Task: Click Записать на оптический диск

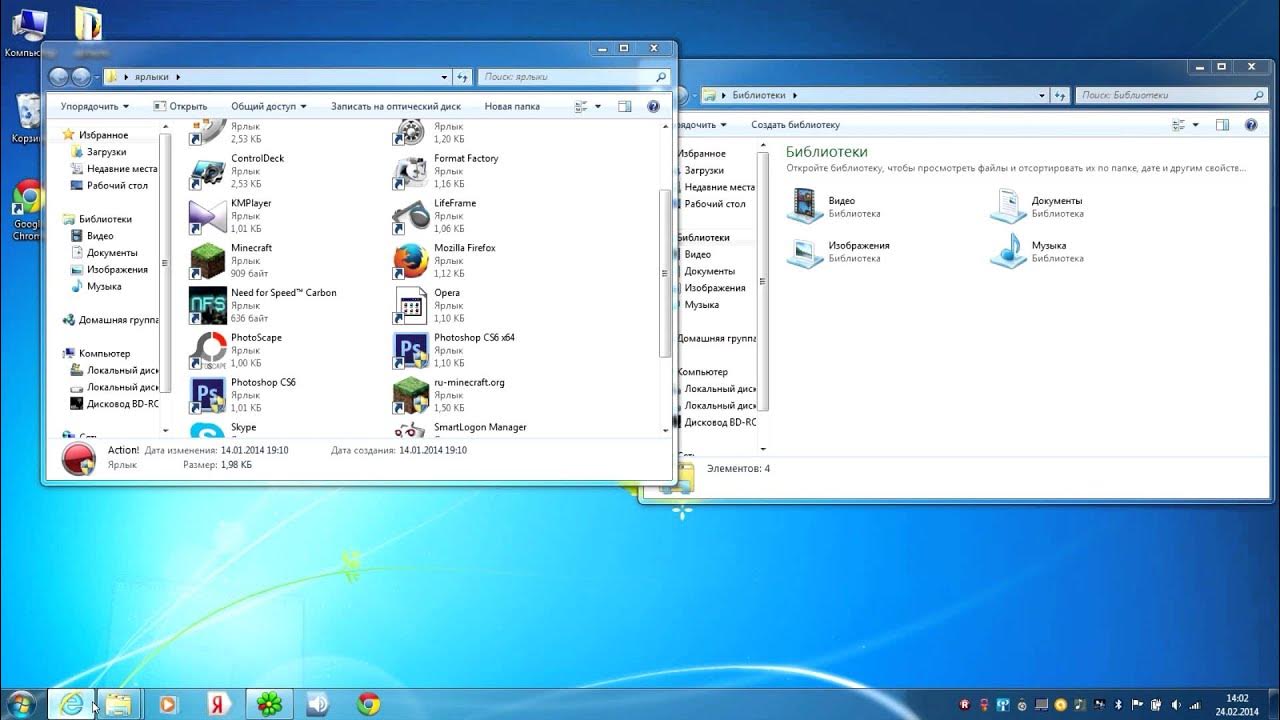Action: coord(396,106)
